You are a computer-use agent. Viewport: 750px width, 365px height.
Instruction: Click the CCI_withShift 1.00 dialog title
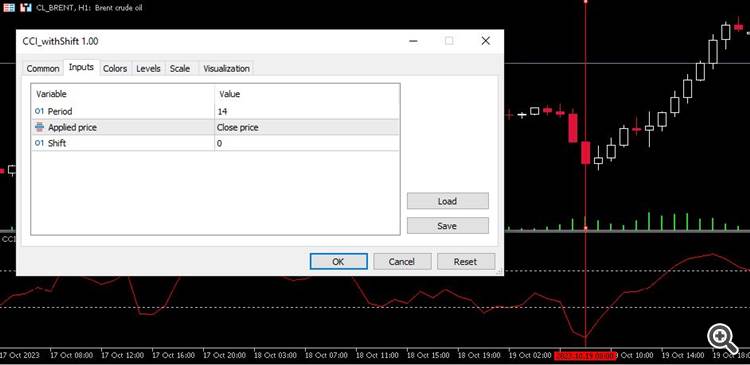(60, 42)
